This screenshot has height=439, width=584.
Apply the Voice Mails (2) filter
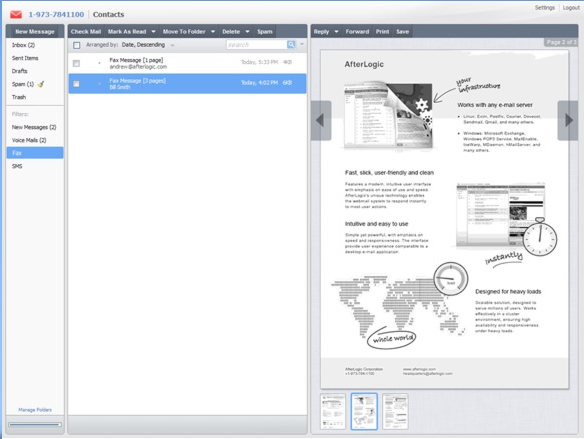[x=29, y=140]
